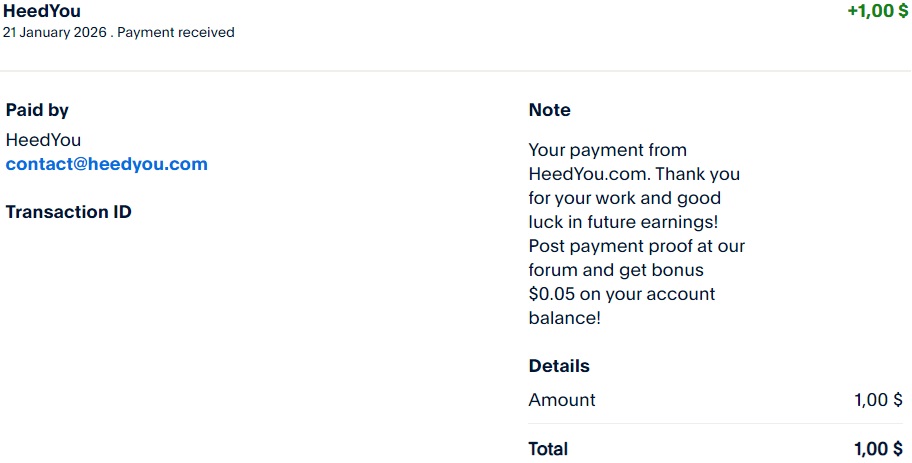Image resolution: width=912 pixels, height=463 pixels.
Task: Click the 21 January 2026 date
Action: coord(54,32)
